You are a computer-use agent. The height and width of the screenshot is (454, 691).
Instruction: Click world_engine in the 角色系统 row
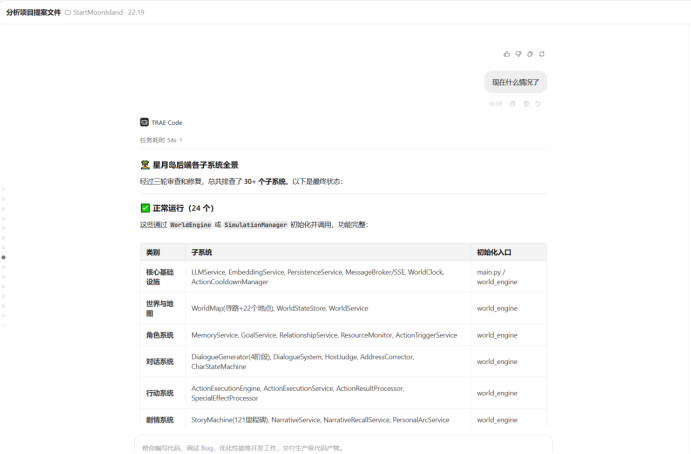(x=497, y=335)
